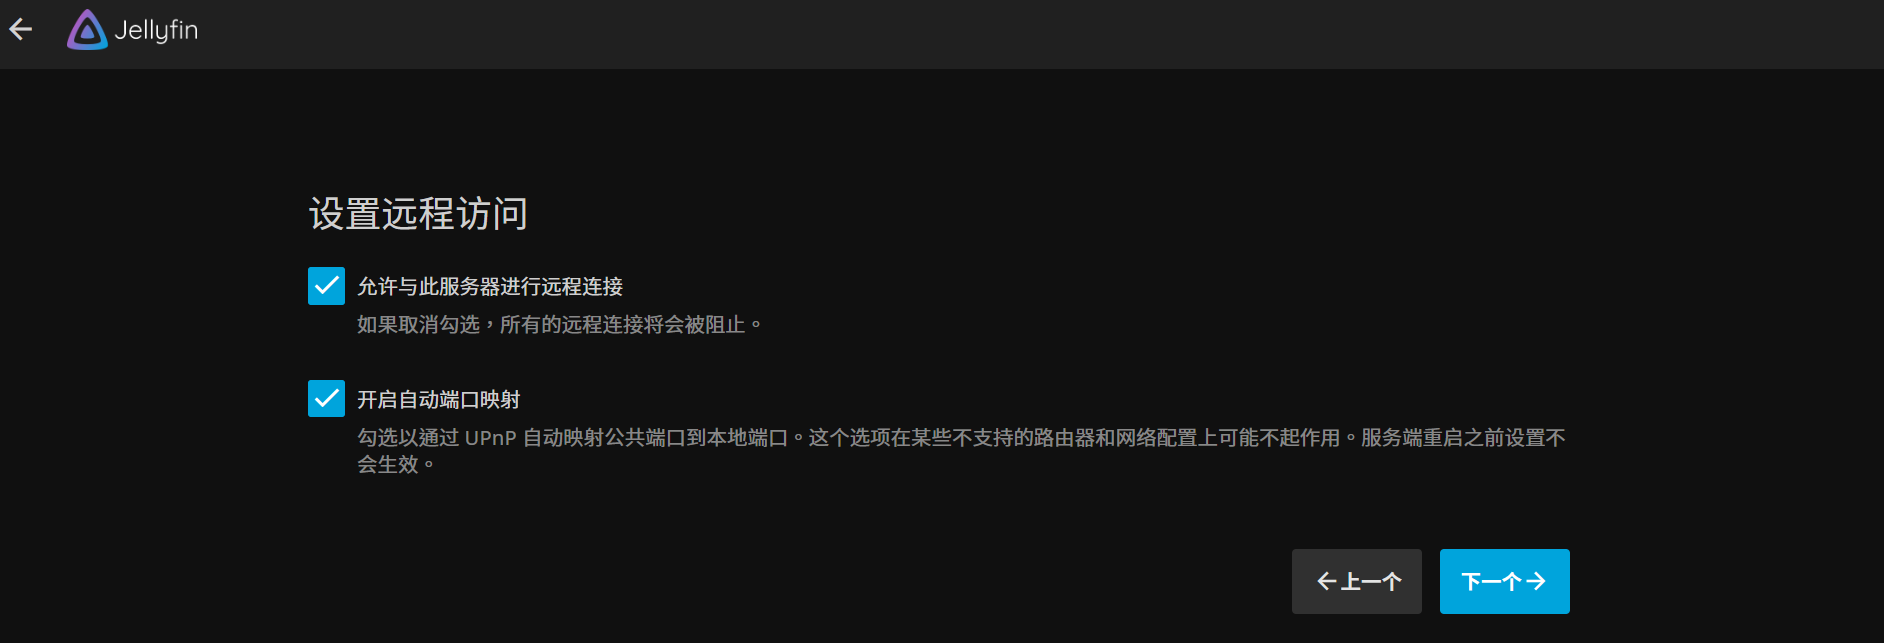The width and height of the screenshot is (1884, 643).
Task: Click the 下一个 text on the blue button
Action: click(1491, 581)
